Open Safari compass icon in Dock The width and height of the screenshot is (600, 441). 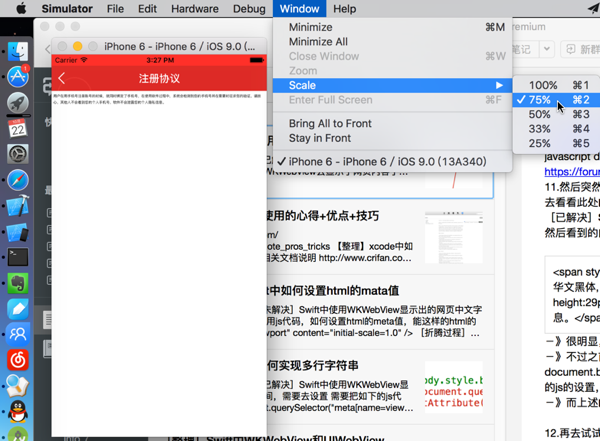point(18,180)
